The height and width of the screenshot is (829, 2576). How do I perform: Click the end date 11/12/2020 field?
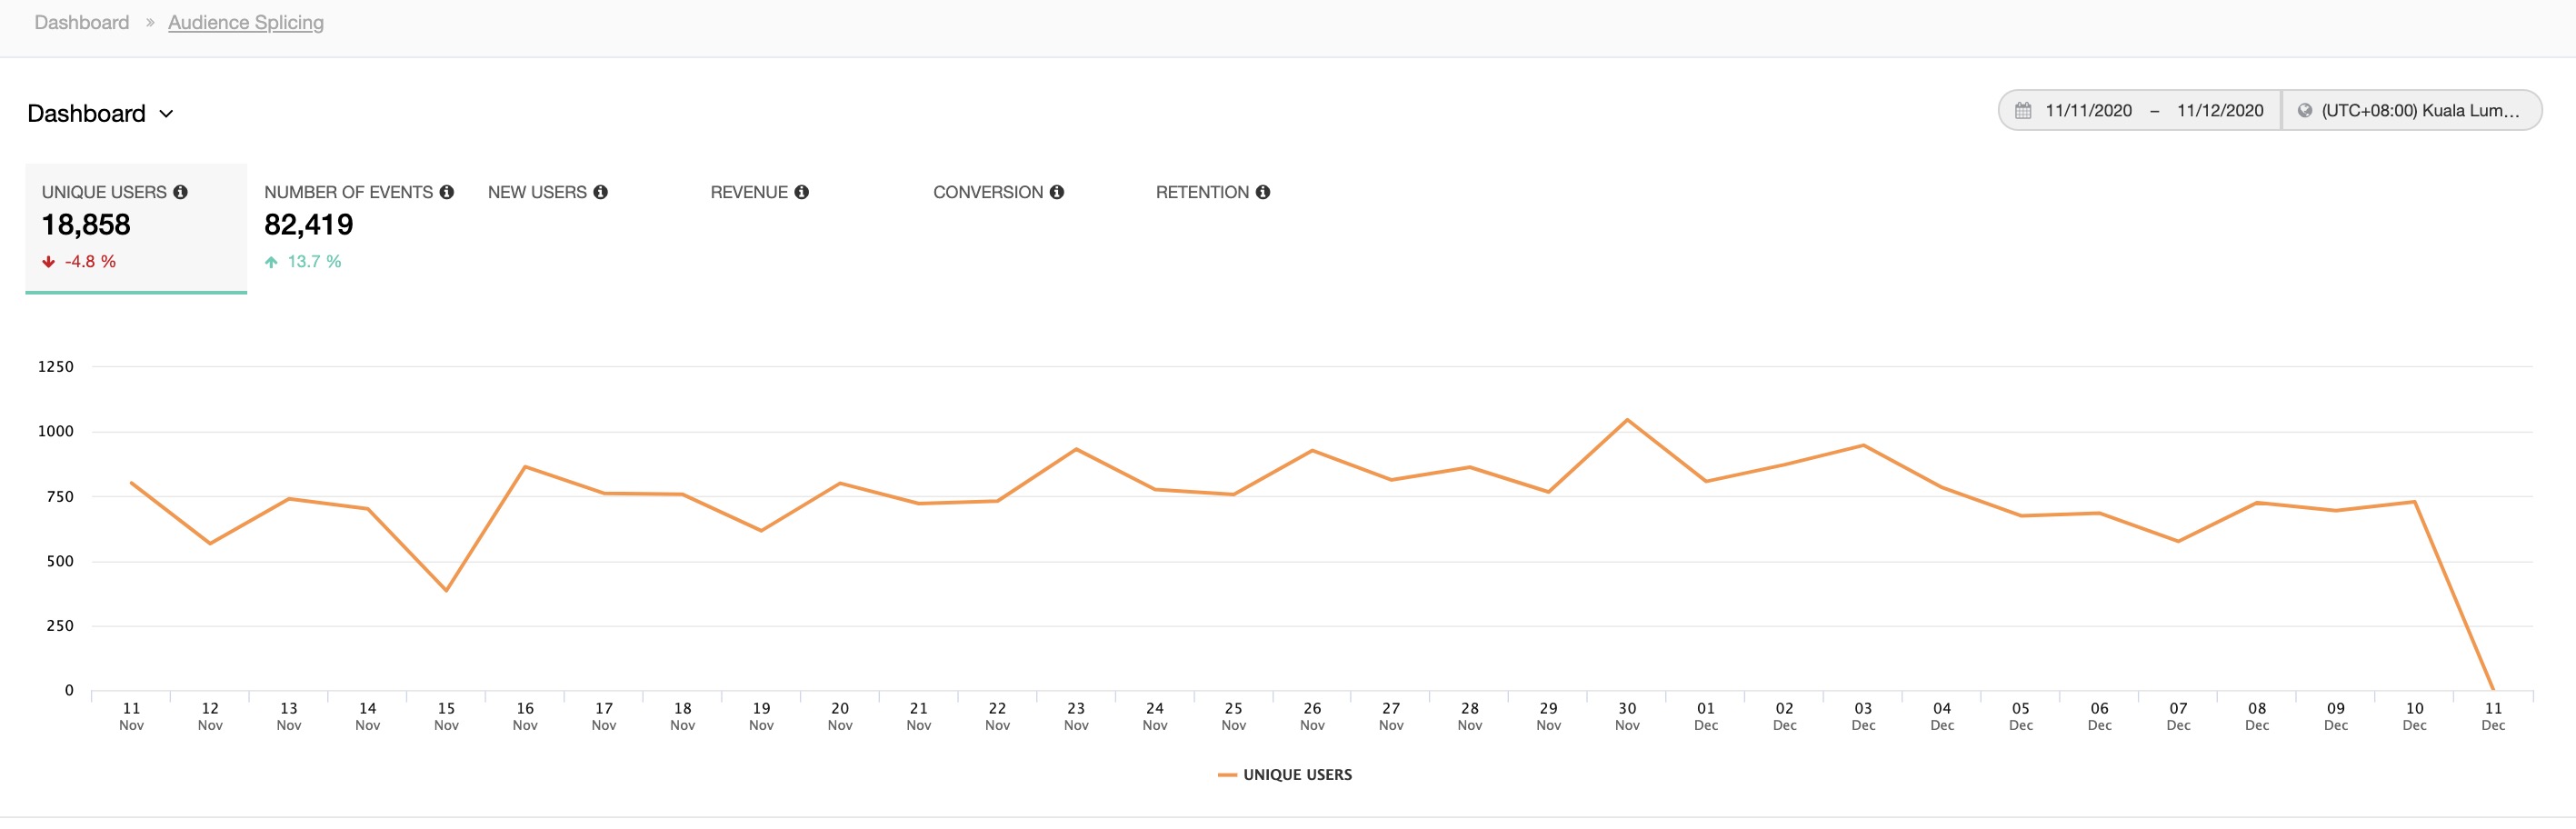pos(2219,111)
